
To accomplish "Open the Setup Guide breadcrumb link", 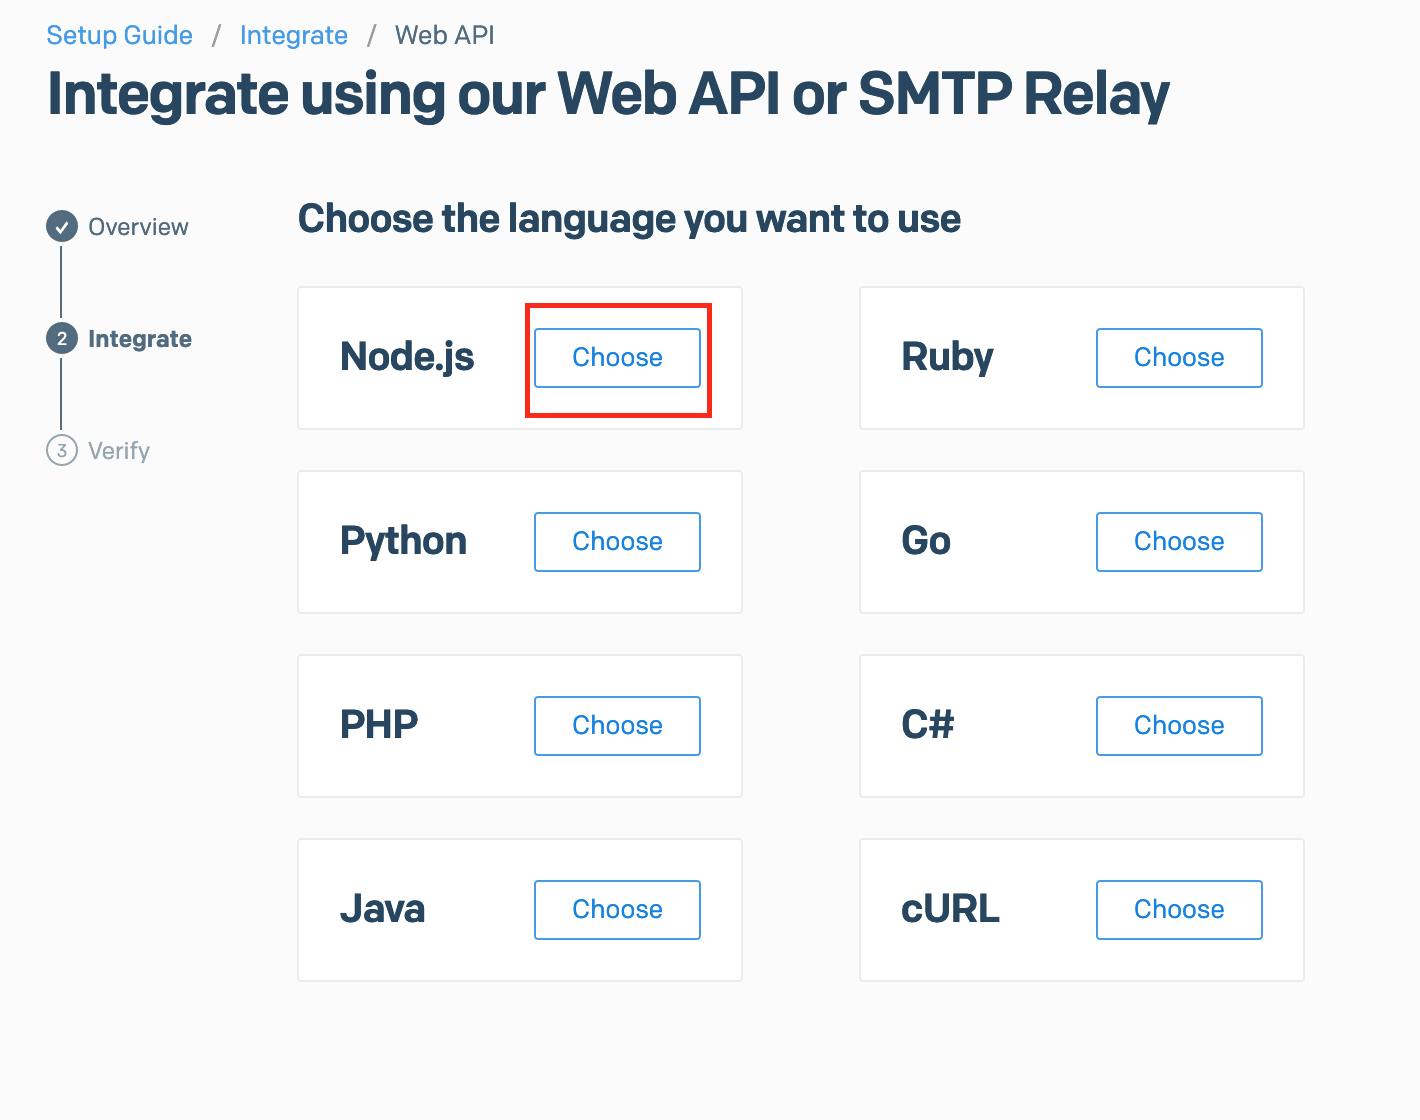I will [x=120, y=35].
